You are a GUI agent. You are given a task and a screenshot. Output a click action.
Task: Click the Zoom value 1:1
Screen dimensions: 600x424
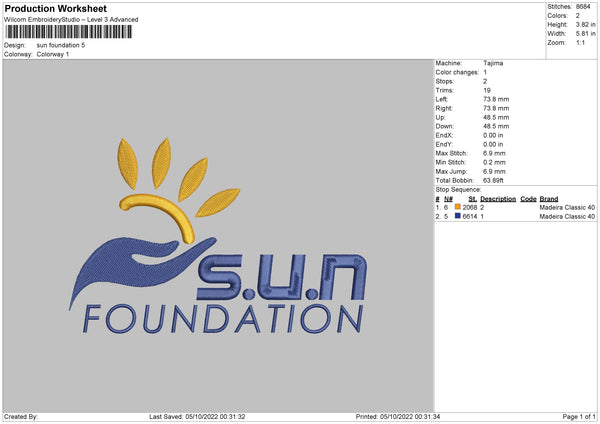[580, 42]
